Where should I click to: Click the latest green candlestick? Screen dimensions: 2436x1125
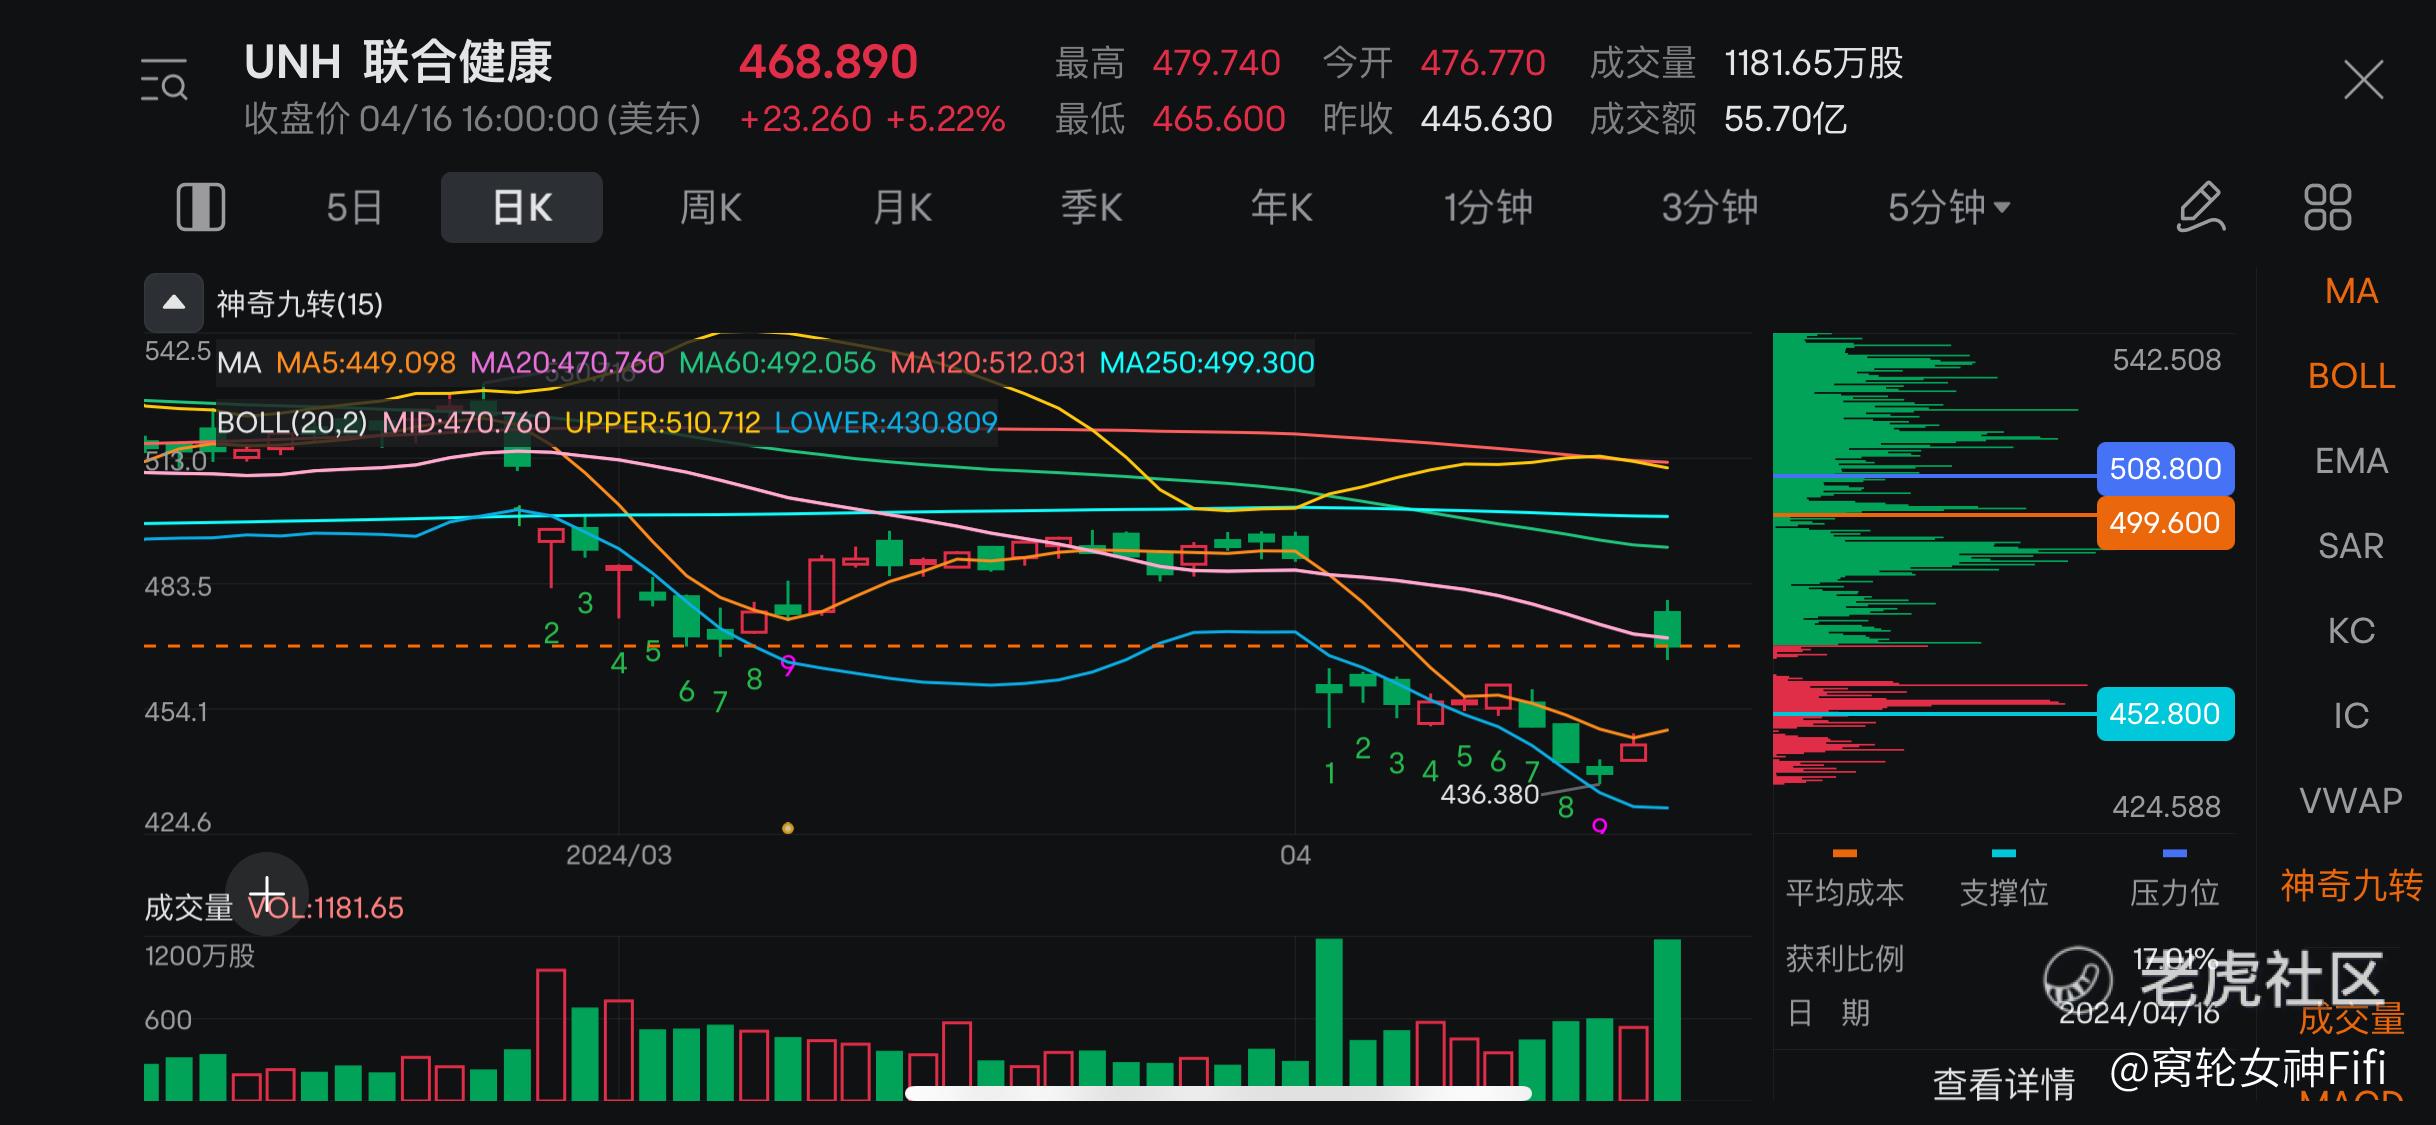pyautogui.click(x=1668, y=629)
